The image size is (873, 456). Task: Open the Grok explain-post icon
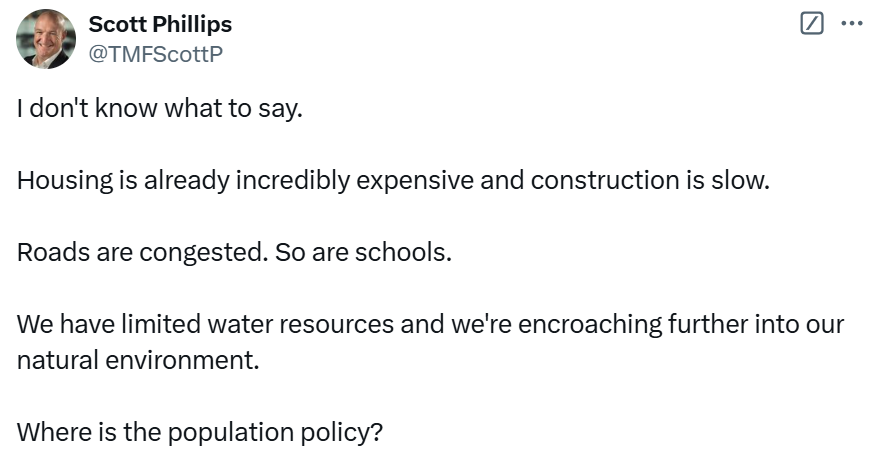[x=813, y=24]
